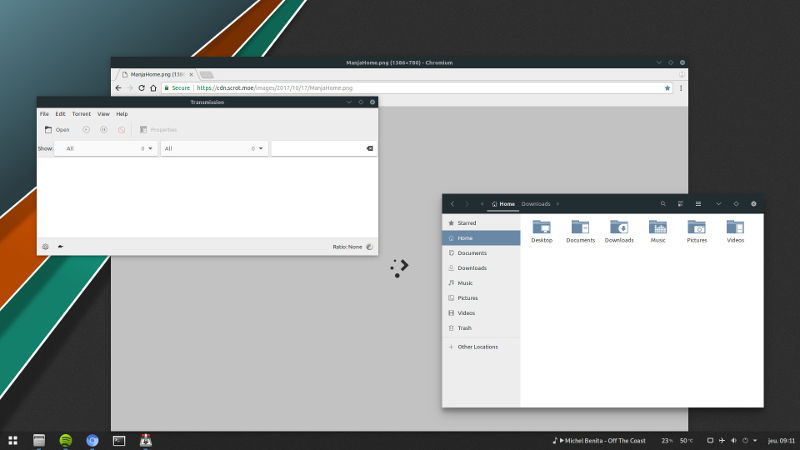This screenshot has height=450, width=800.
Task: Go to Chromium home page
Action: tap(153, 88)
